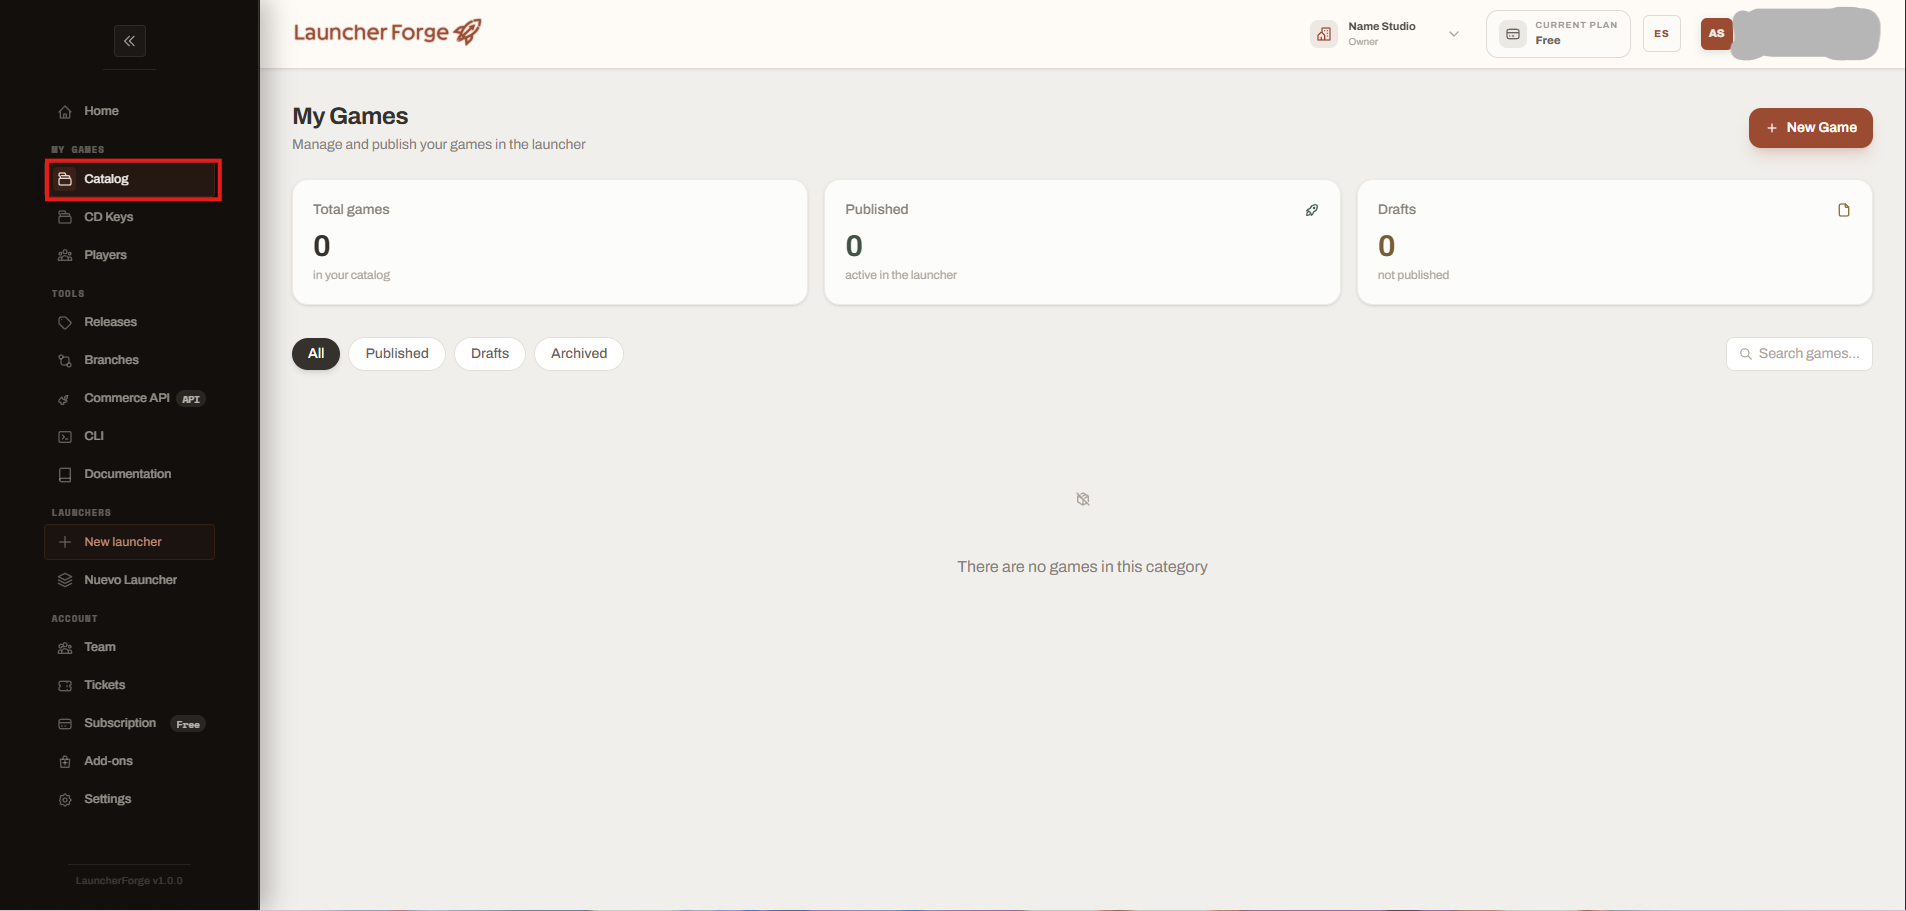Switch to the Drafts filter tab
The width and height of the screenshot is (1906, 911).
pyautogui.click(x=490, y=354)
